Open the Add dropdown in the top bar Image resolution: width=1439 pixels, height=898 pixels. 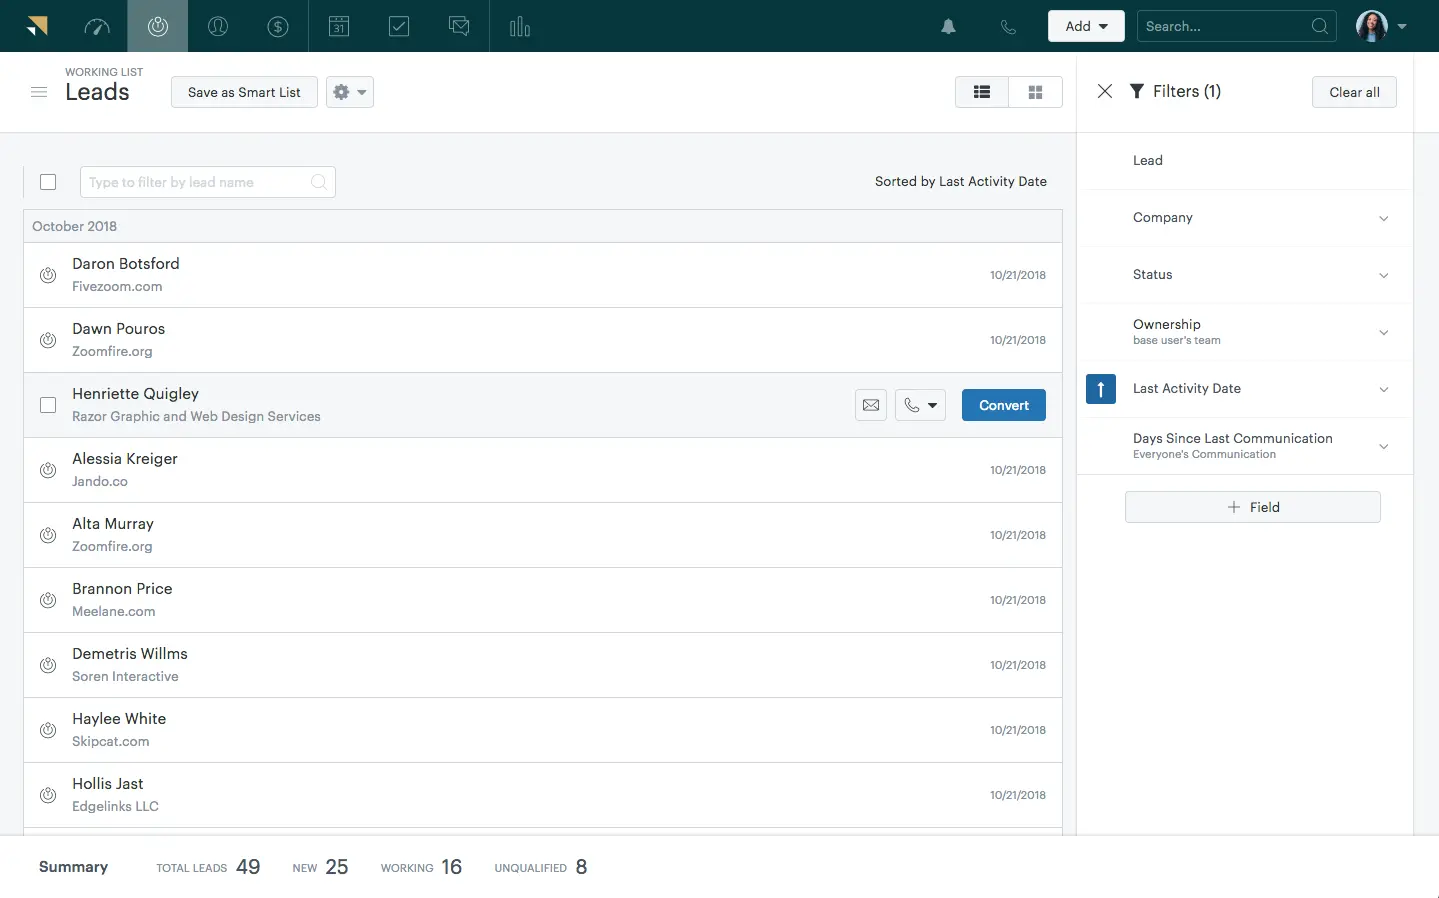(x=1086, y=26)
